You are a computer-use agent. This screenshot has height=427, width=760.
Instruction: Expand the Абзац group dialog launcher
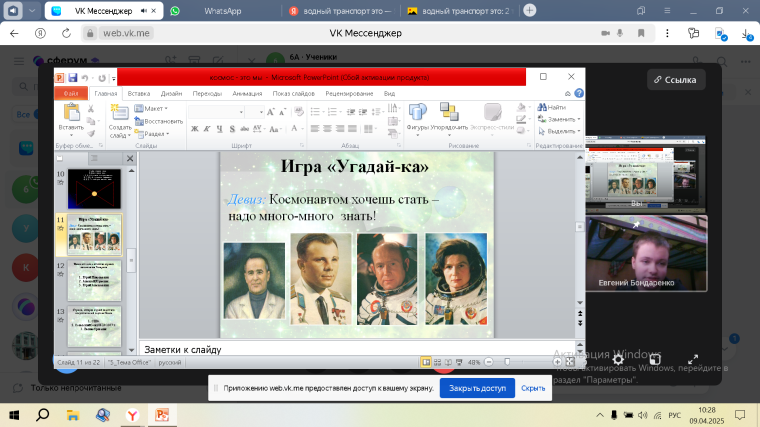click(399, 145)
